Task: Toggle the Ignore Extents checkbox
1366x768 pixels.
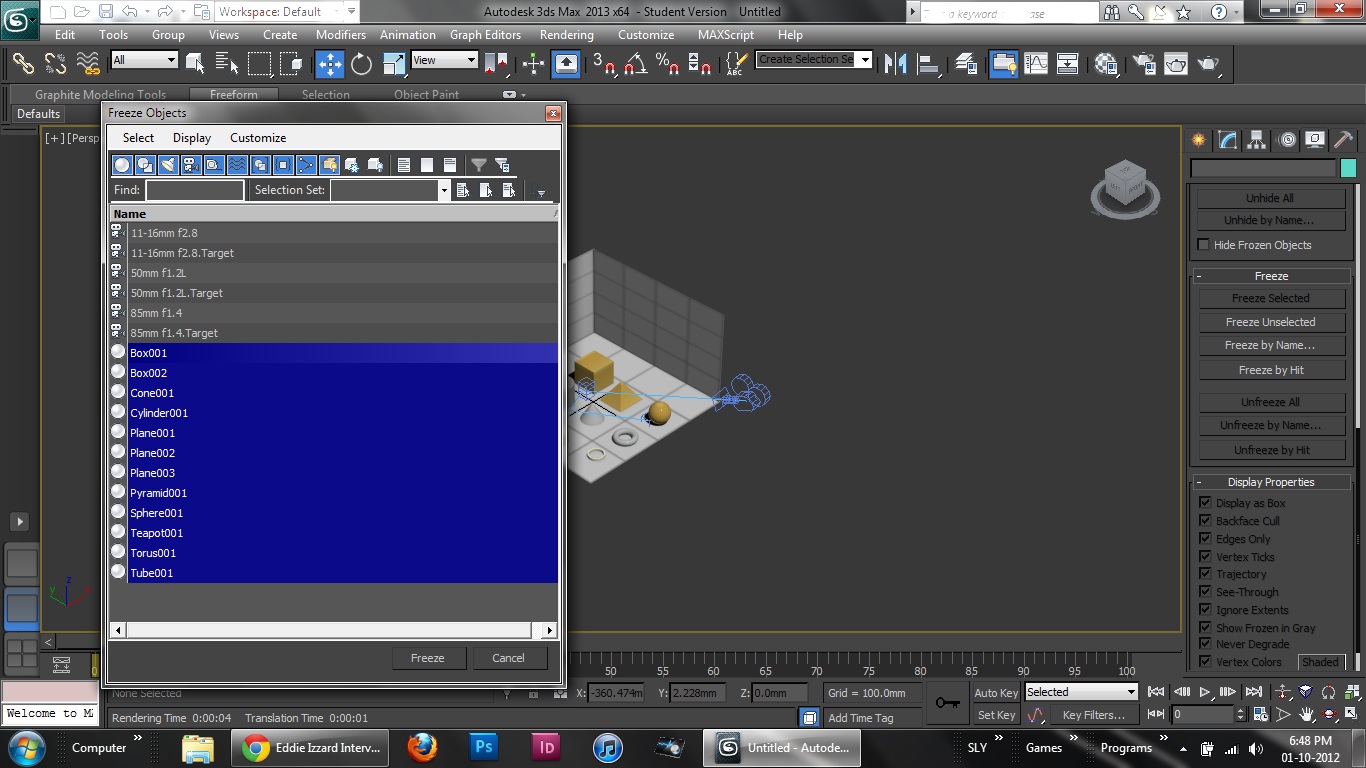Action: coord(1205,610)
